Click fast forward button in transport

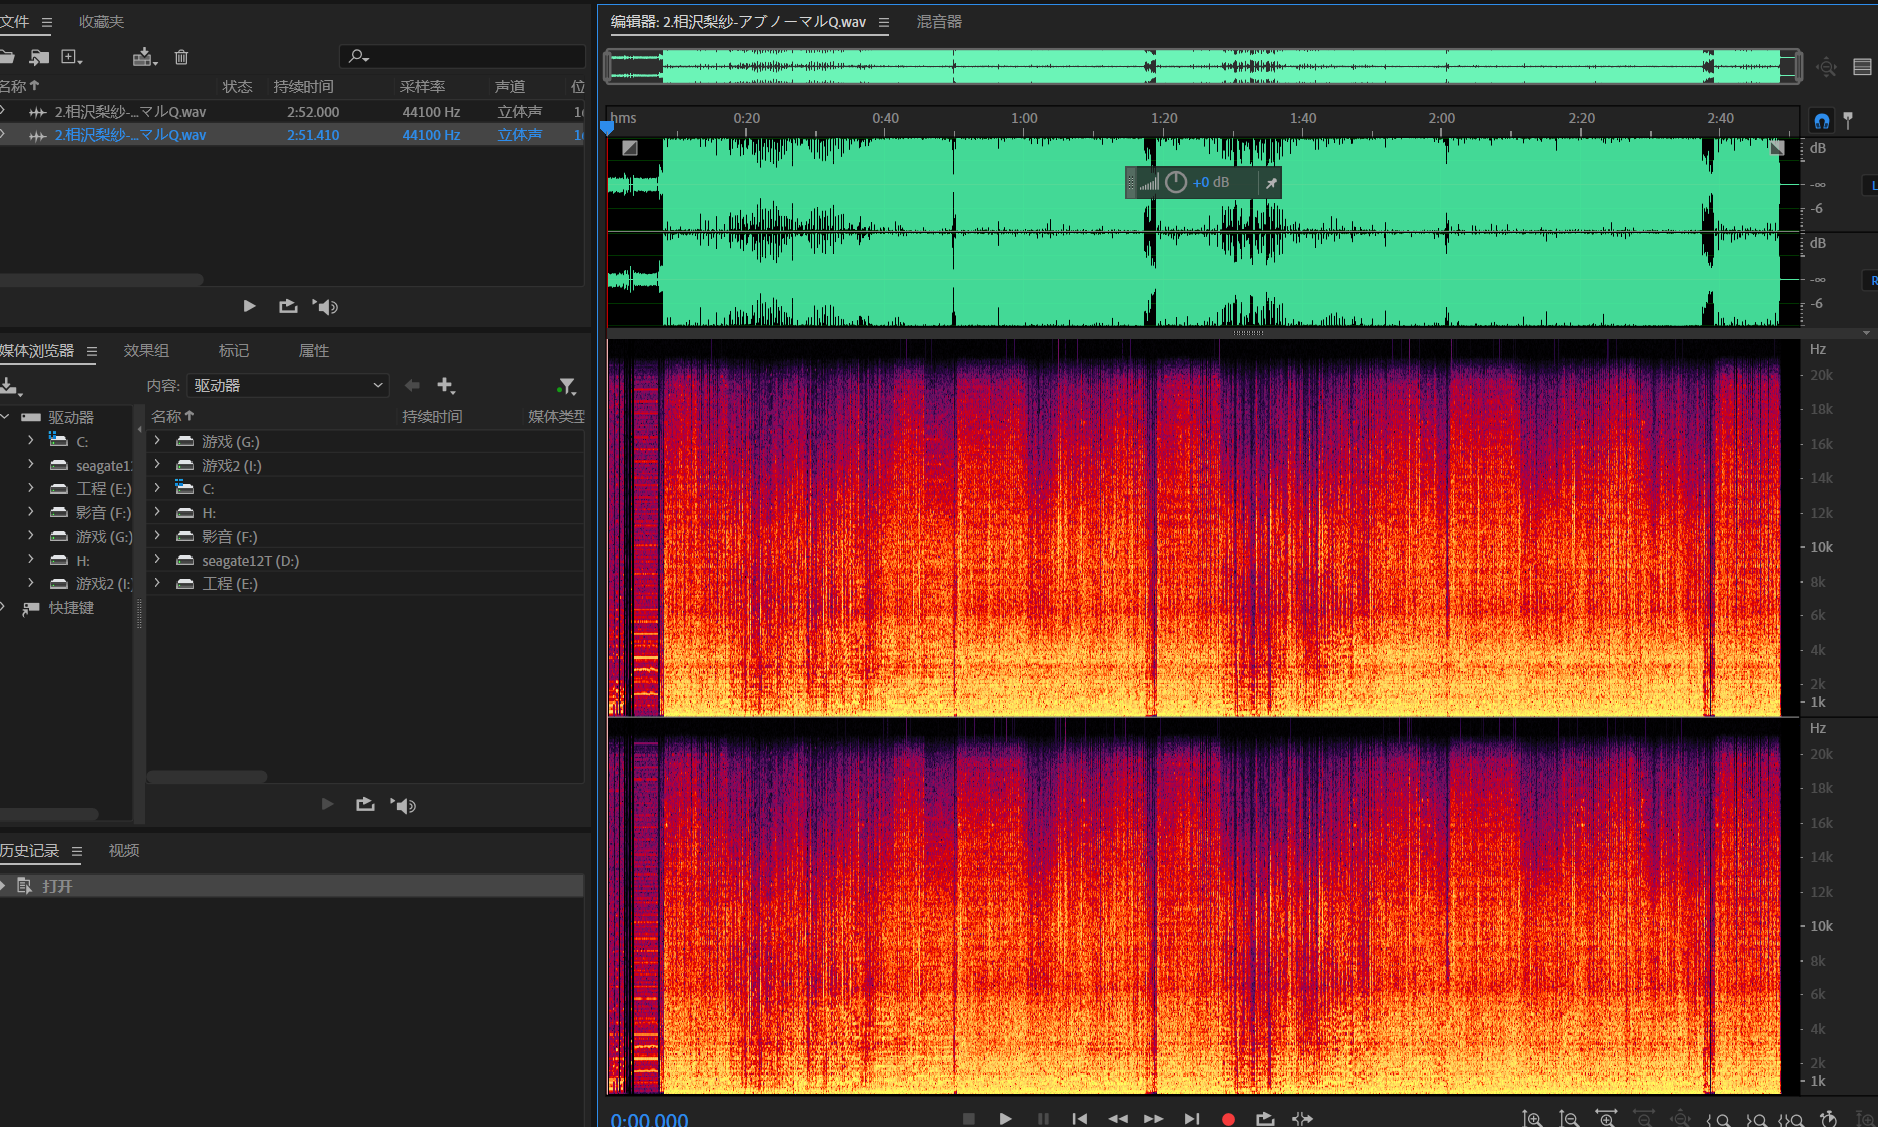(1154, 1118)
